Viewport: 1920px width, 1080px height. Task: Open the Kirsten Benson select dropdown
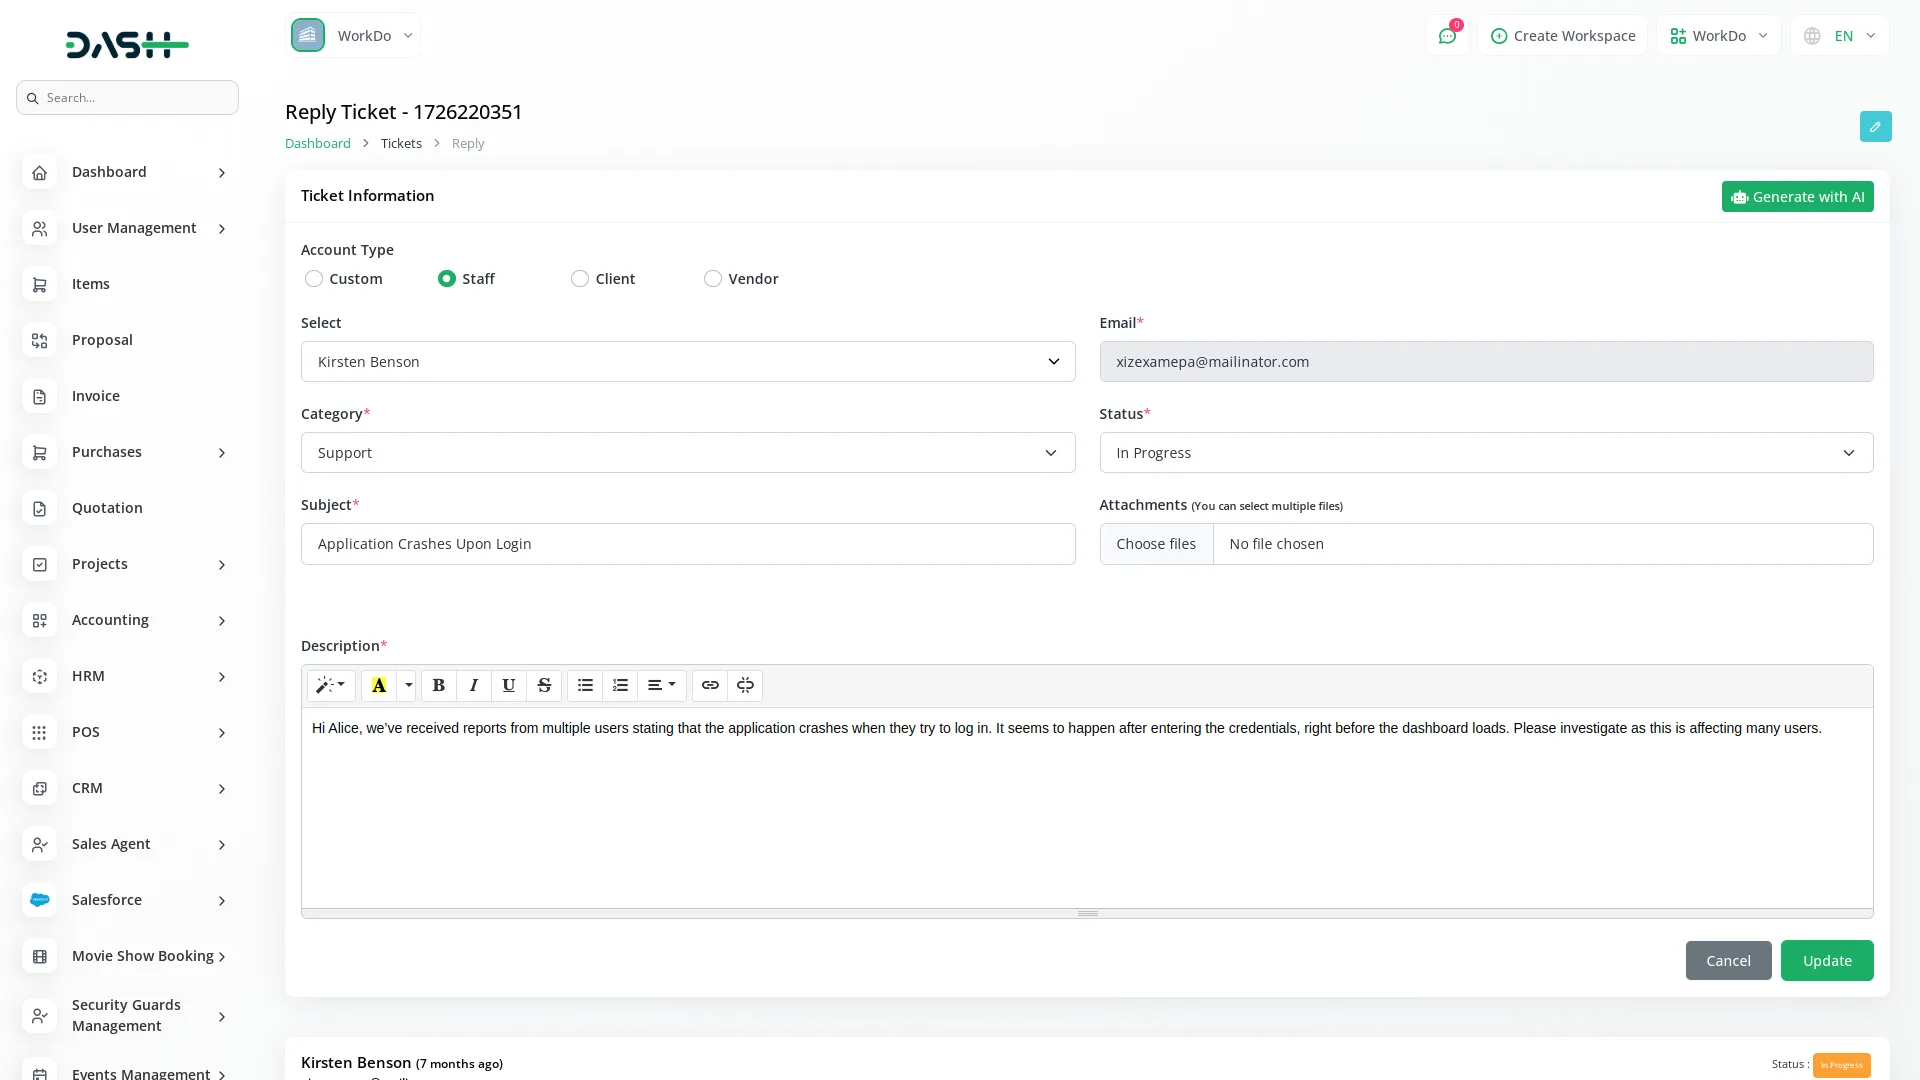[688, 362]
